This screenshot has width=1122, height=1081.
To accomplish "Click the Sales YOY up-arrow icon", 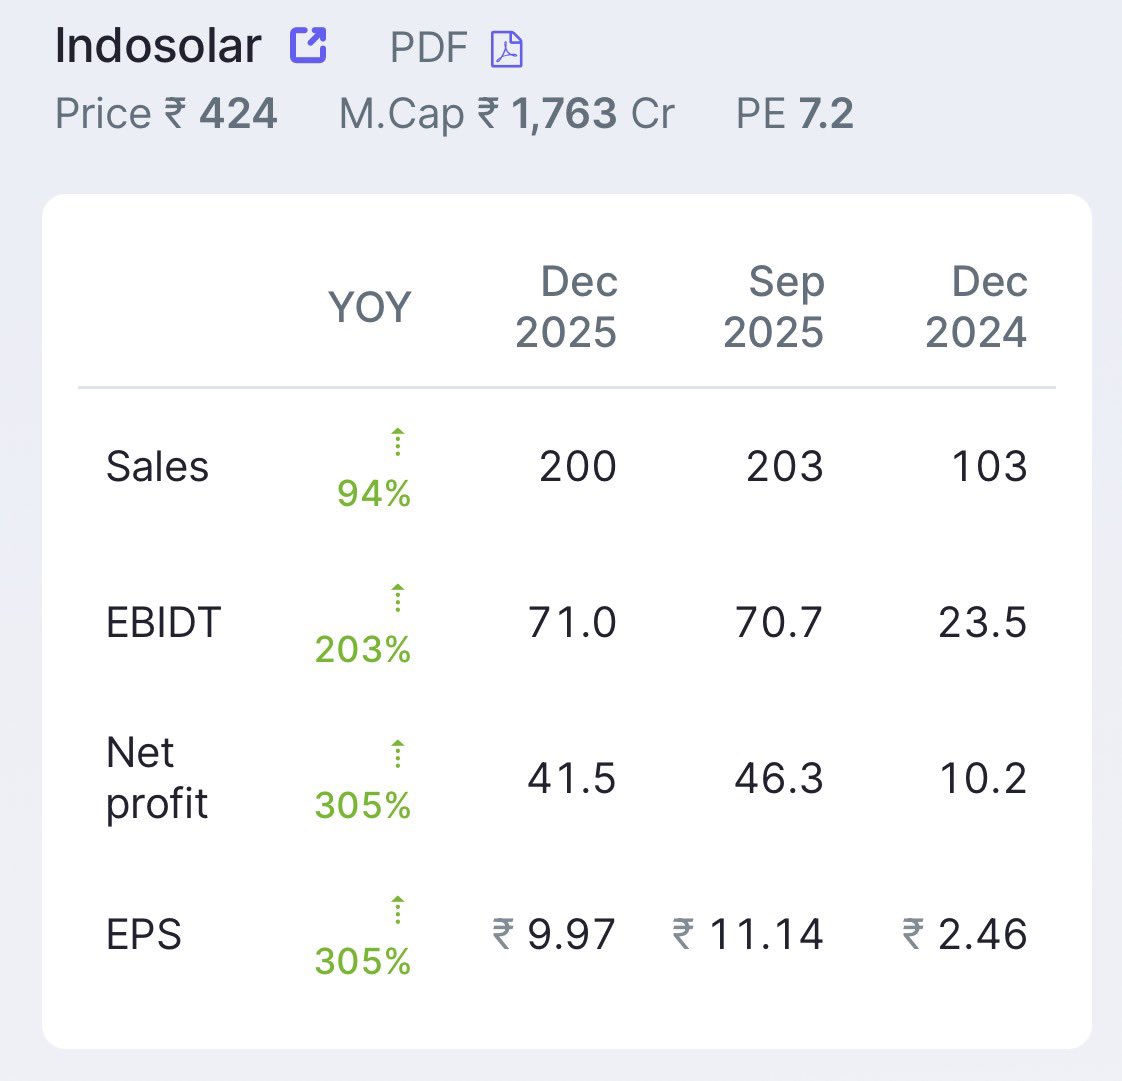I will tap(398, 442).
